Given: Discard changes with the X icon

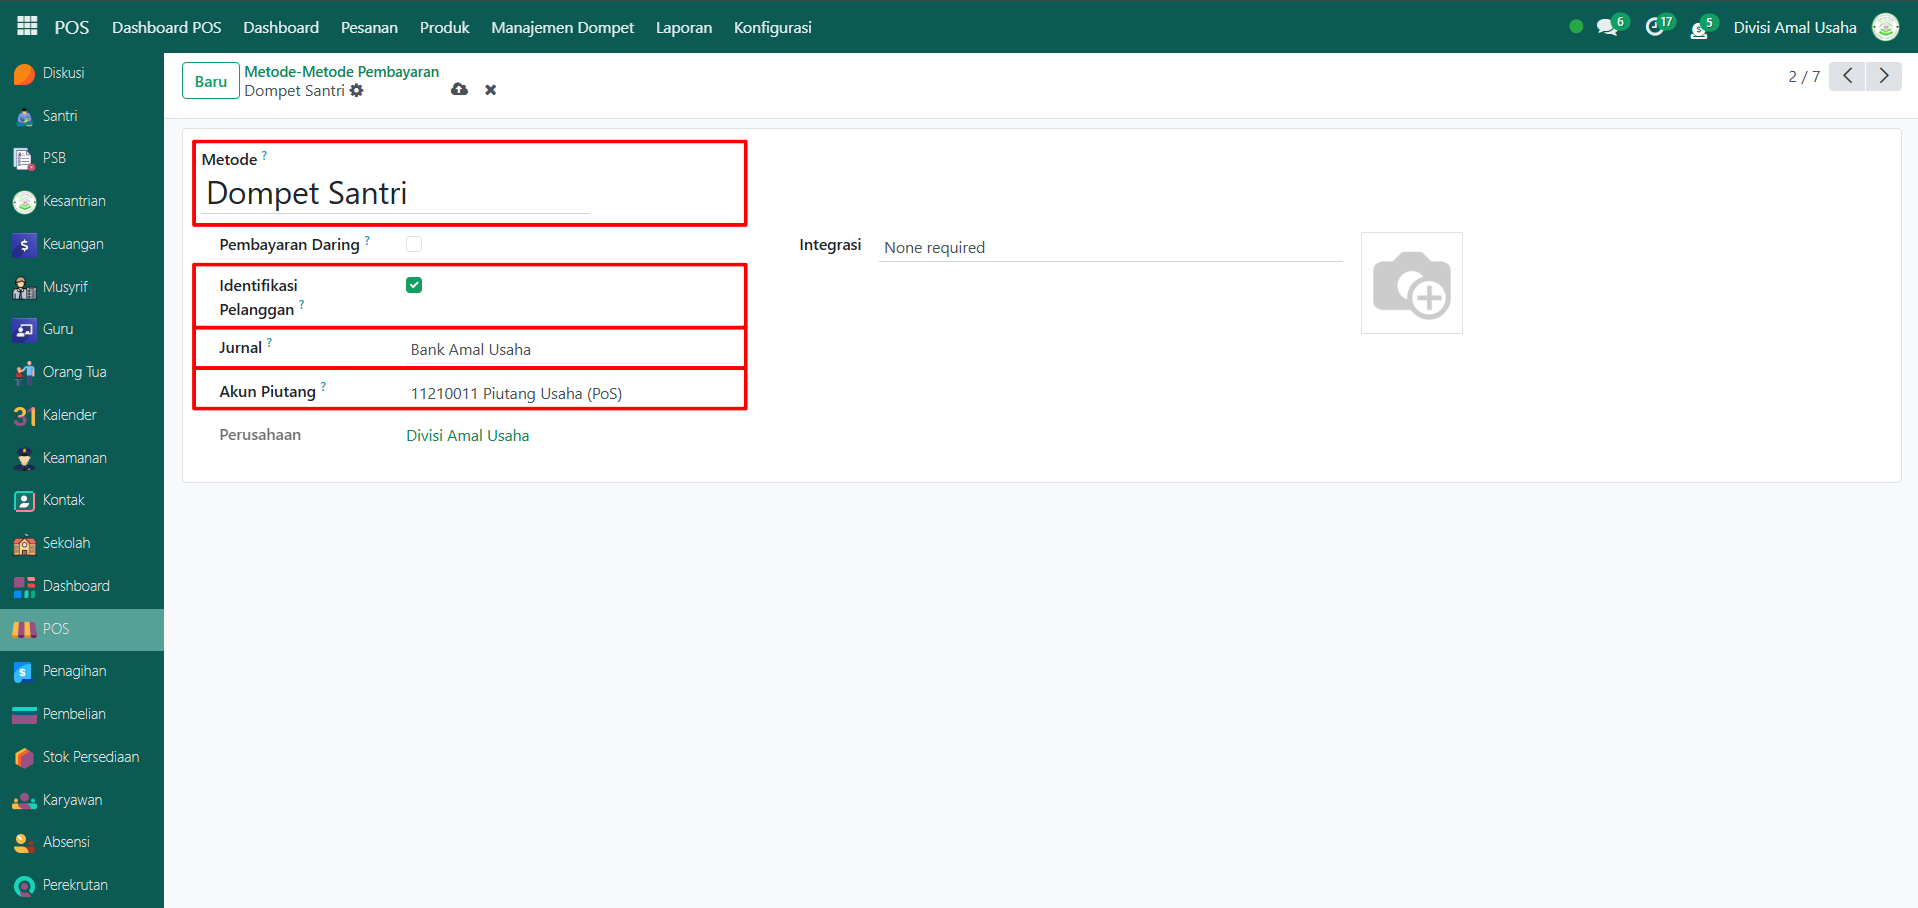Looking at the screenshot, I should pos(490,90).
